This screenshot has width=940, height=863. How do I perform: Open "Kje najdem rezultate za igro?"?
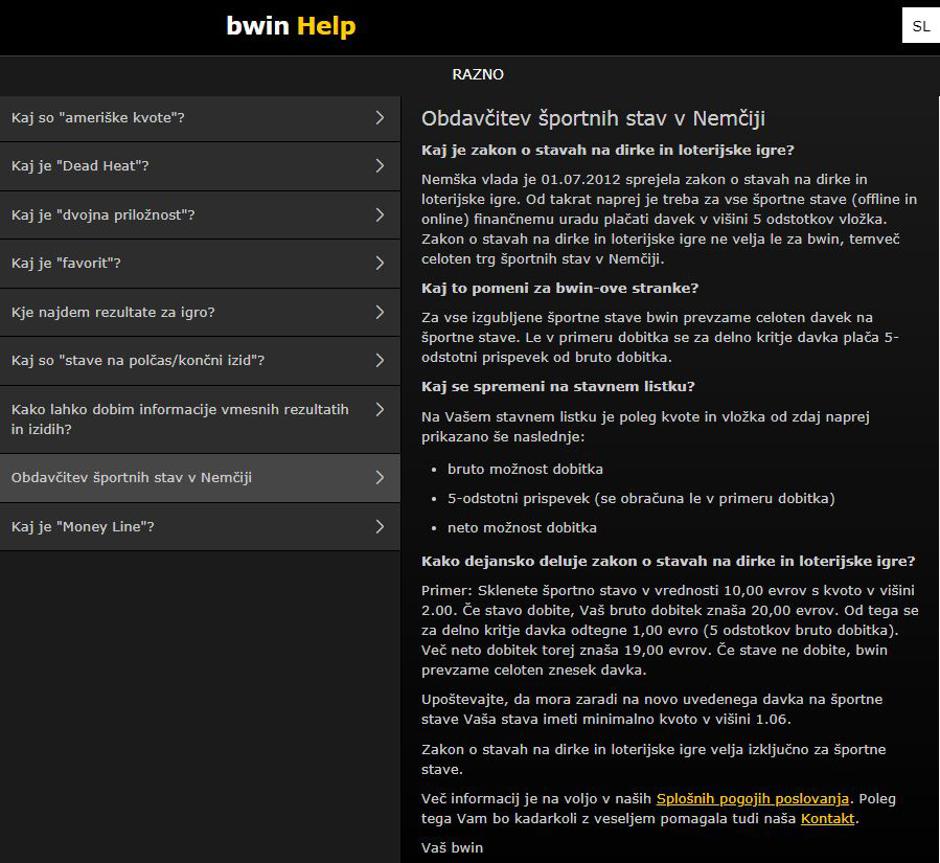pyautogui.click(x=113, y=312)
